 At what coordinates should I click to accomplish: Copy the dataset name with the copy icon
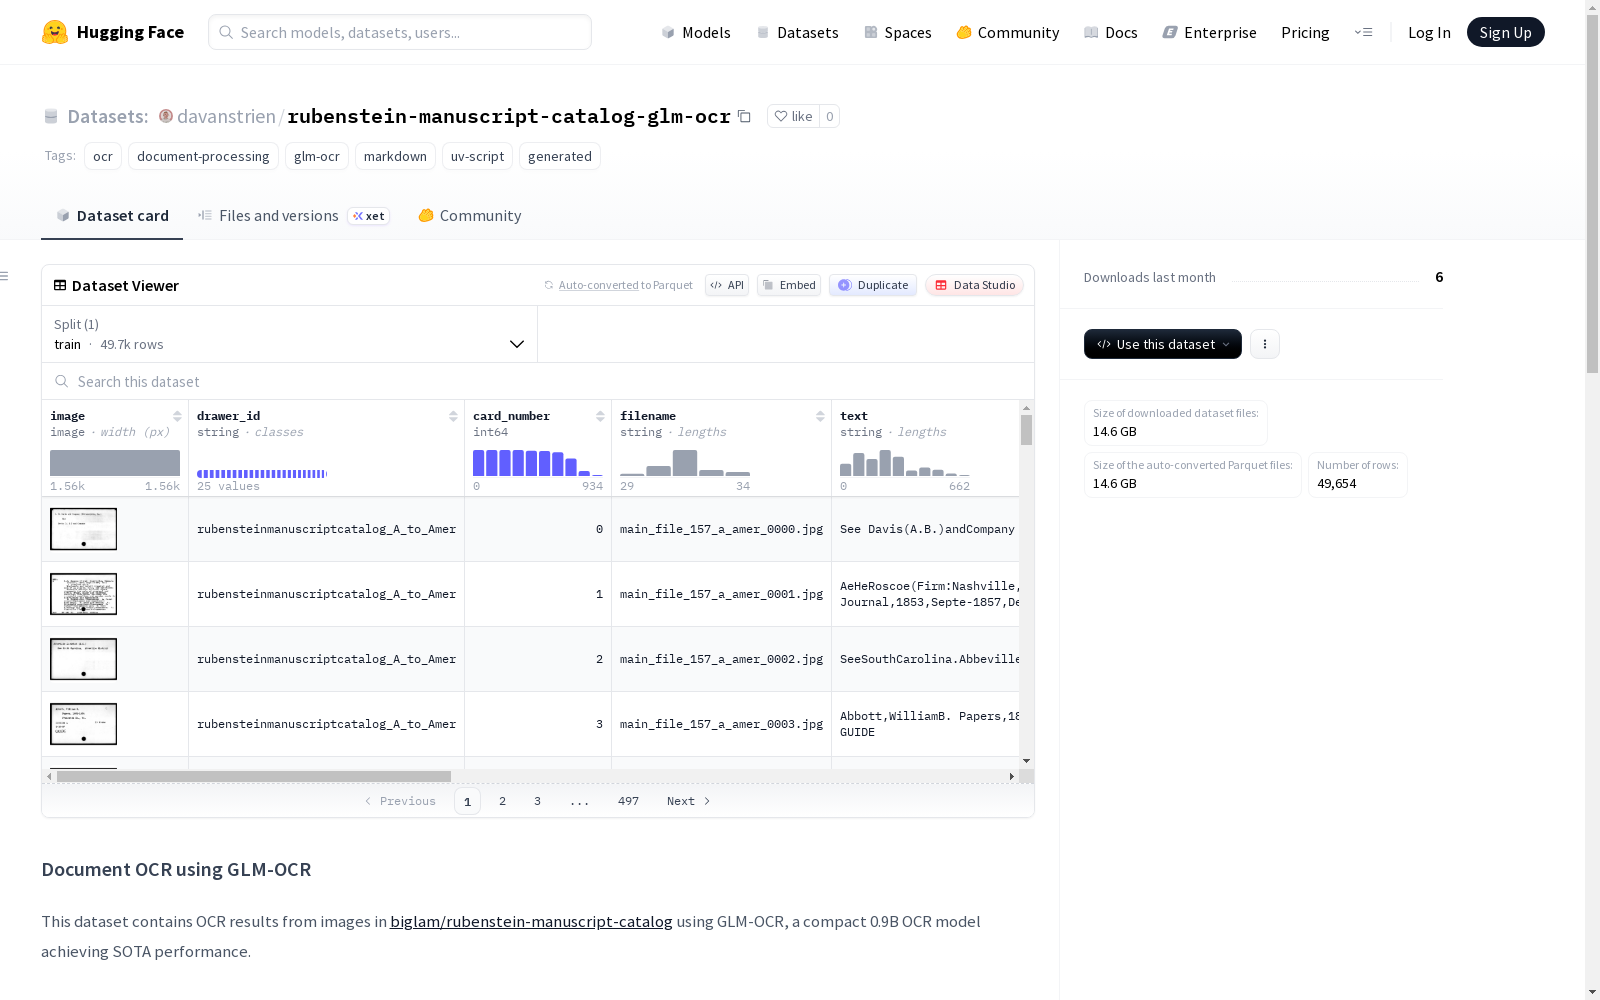pos(744,116)
